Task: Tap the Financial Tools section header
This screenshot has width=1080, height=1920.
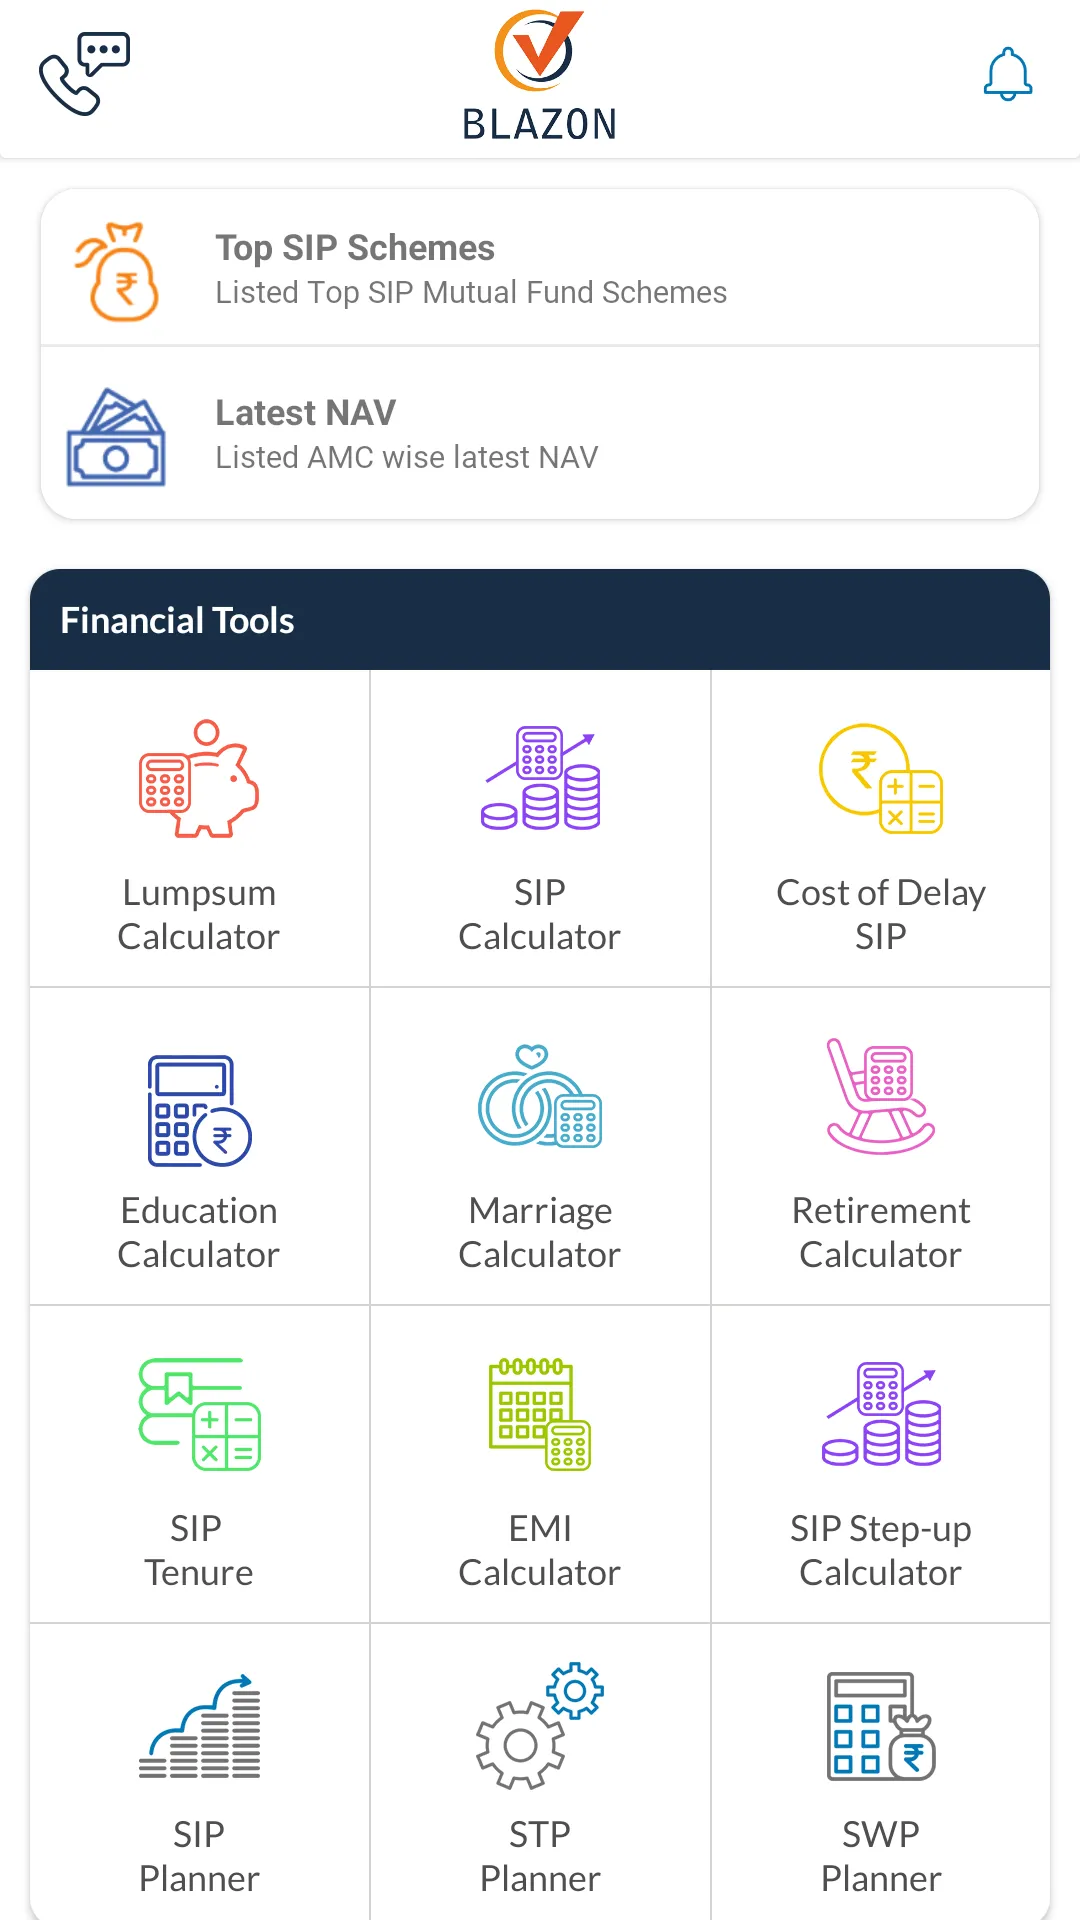Action: click(x=540, y=620)
